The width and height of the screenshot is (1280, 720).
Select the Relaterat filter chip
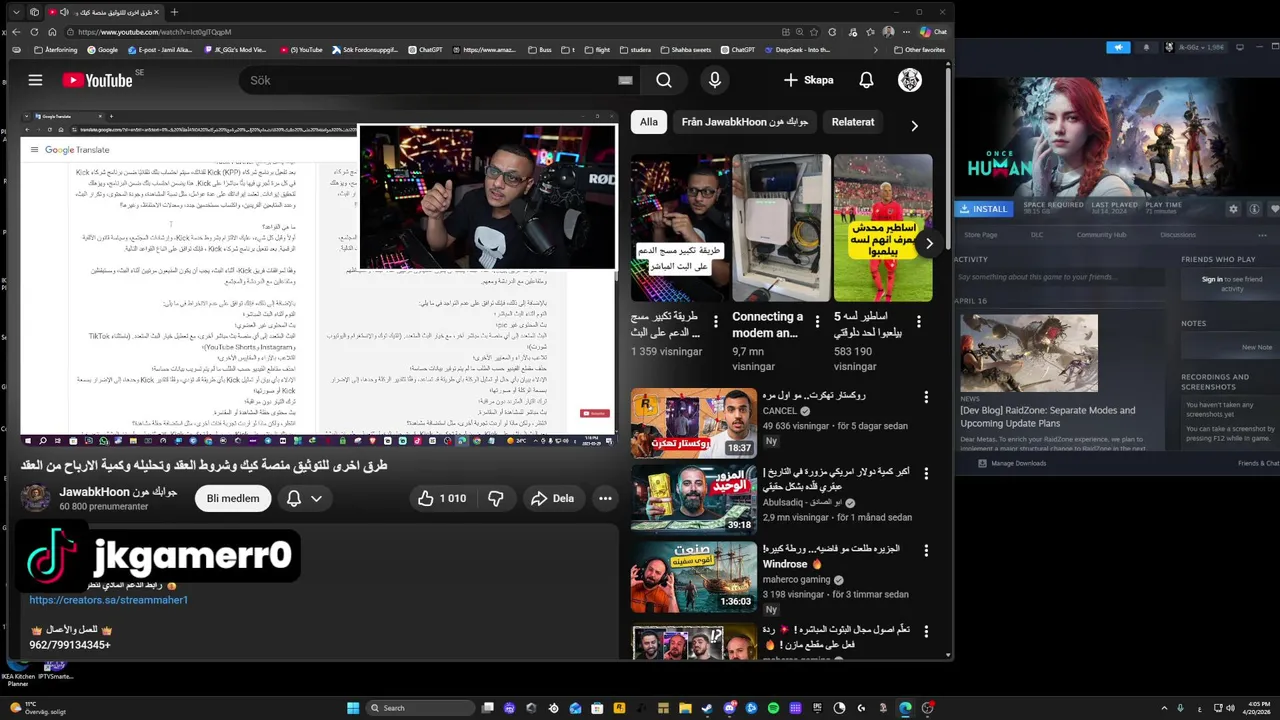click(853, 122)
